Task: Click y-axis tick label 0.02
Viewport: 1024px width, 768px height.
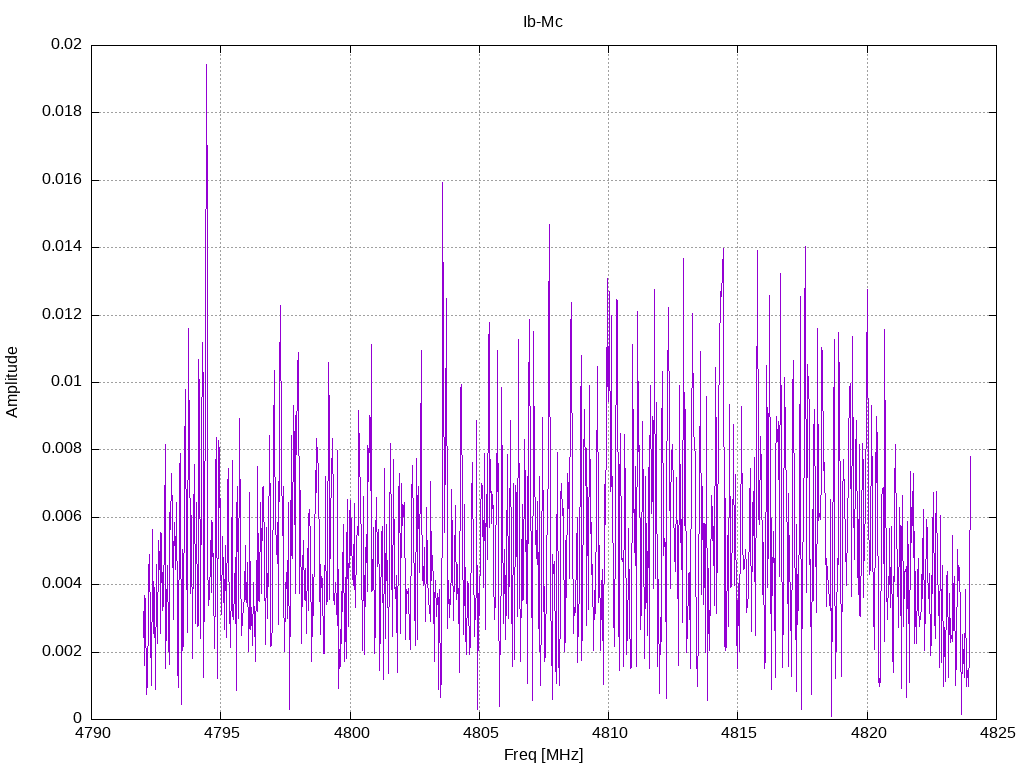Action: [x=67, y=44]
